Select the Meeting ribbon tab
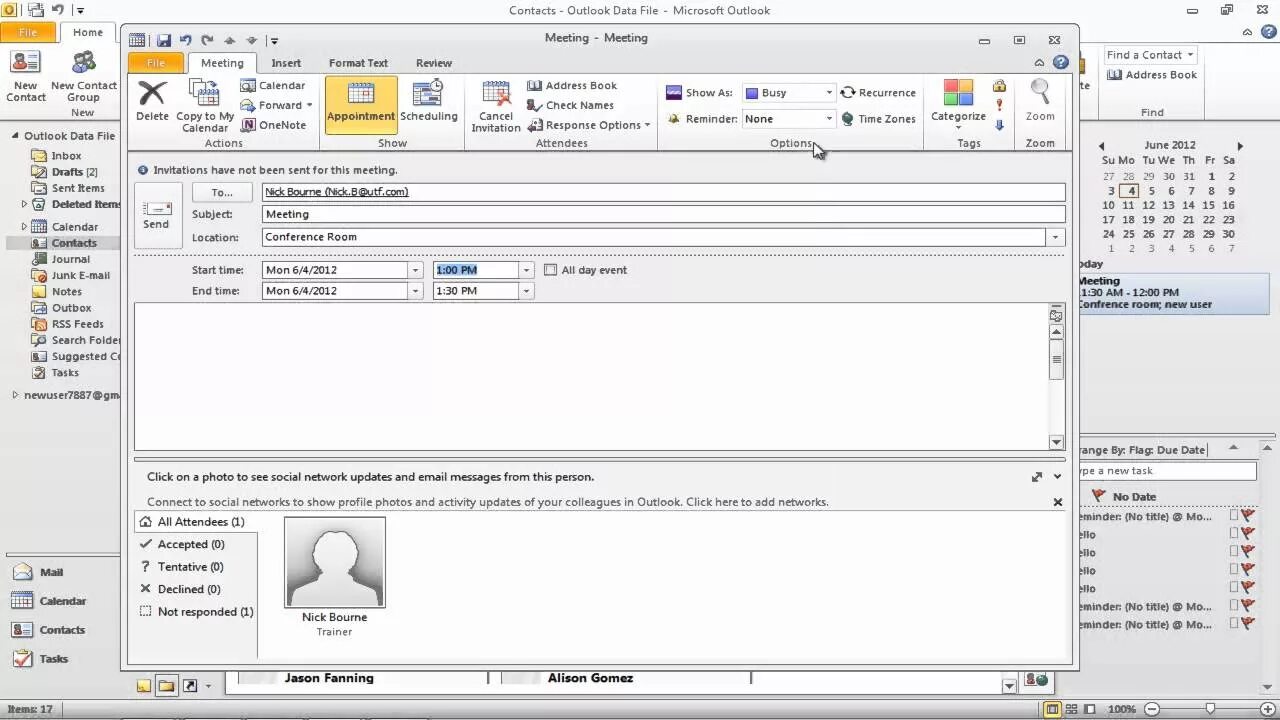 click(222, 63)
